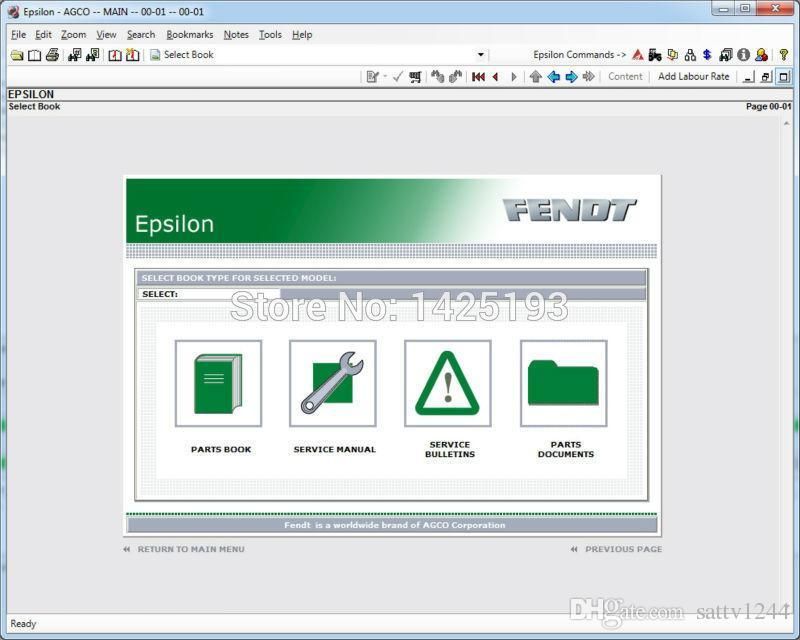Click the inner document restore button
The image size is (800, 640).
pos(766,77)
